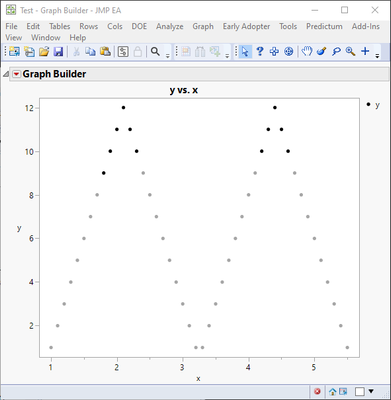Toggle the status bar checkbox

click(x=360, y=391)
